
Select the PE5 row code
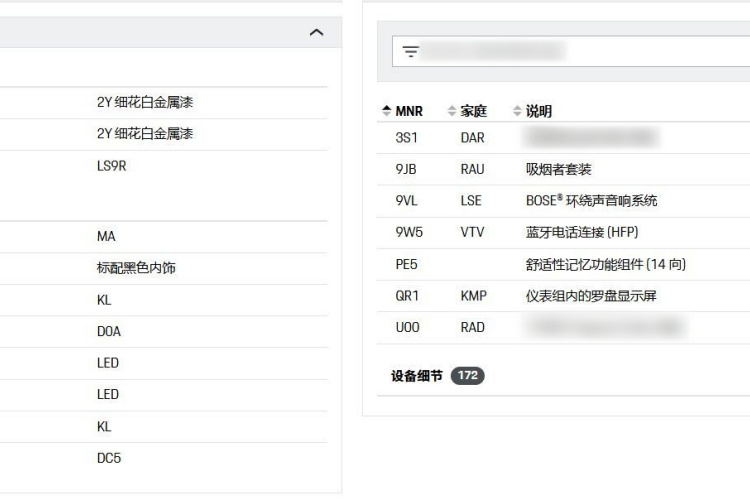[x=407, y=265]
